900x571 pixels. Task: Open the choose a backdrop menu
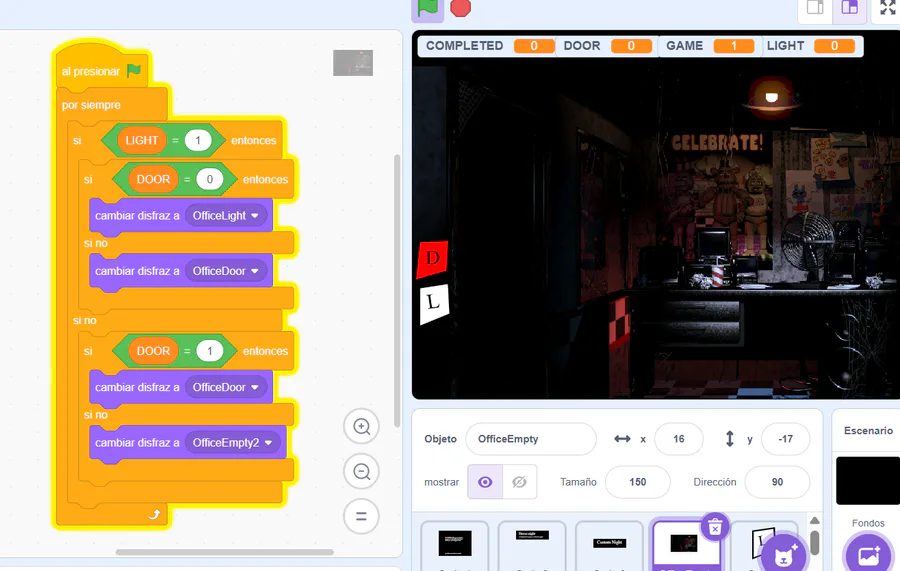click(868, 554)
